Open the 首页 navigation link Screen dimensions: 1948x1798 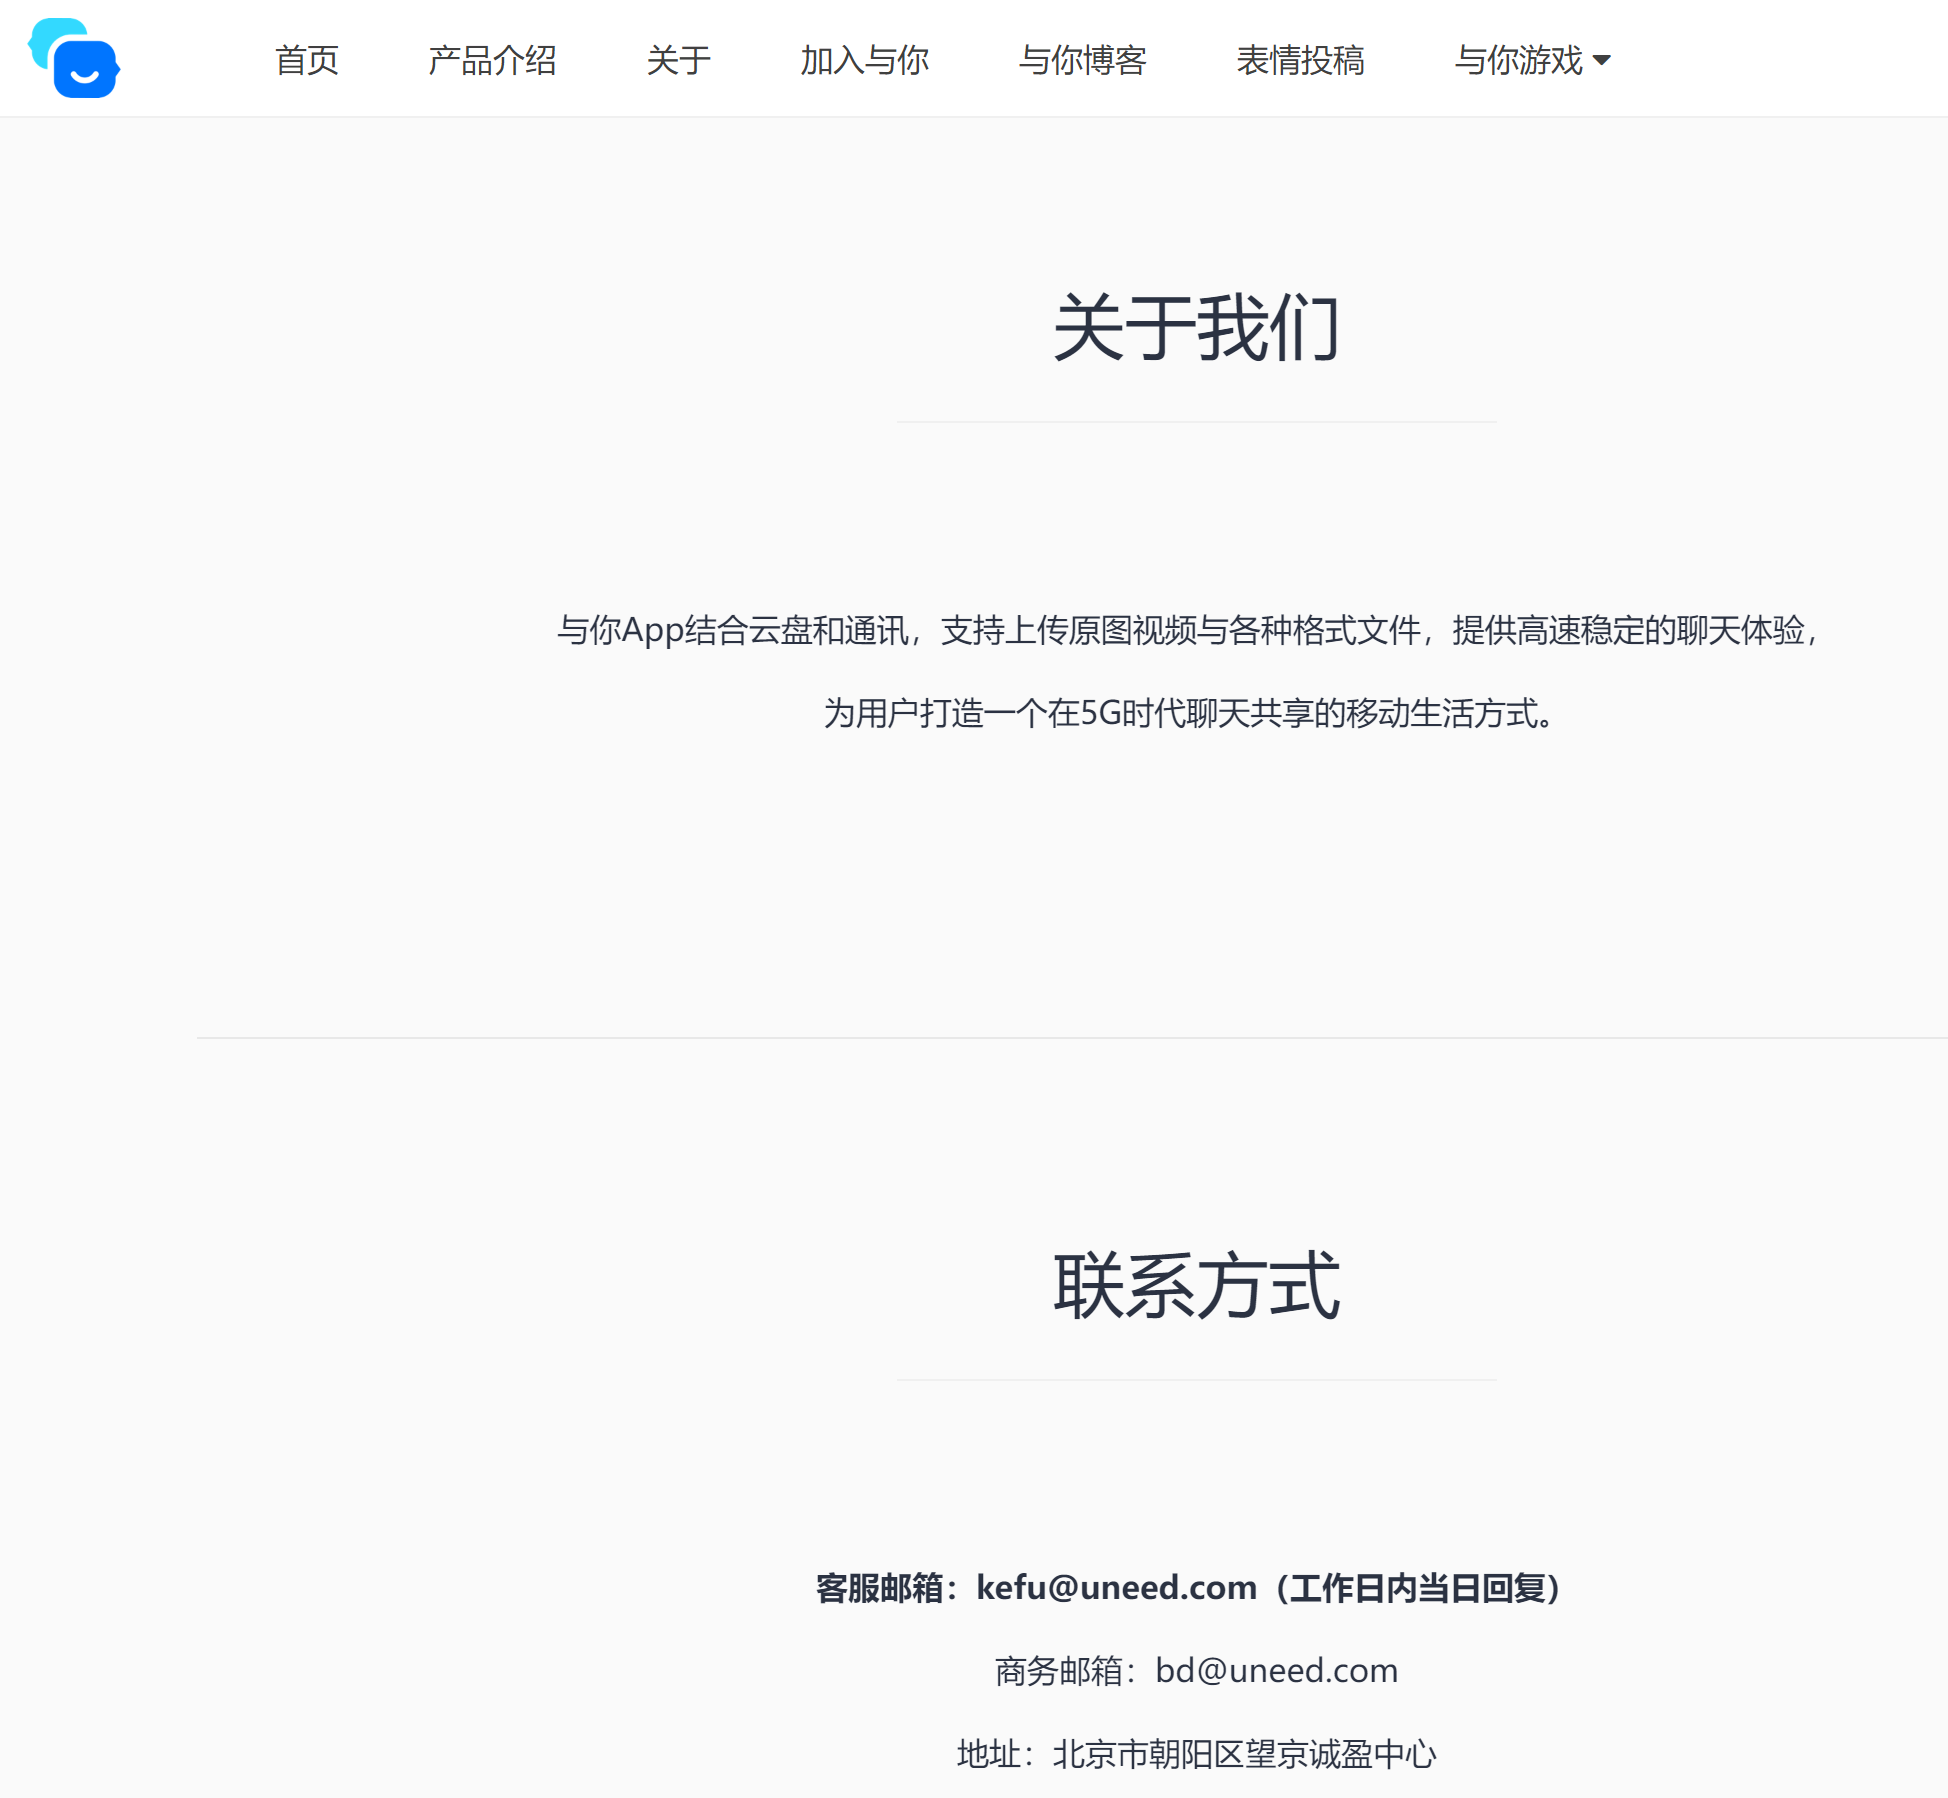pyautogui.click(x=308, y=60)
